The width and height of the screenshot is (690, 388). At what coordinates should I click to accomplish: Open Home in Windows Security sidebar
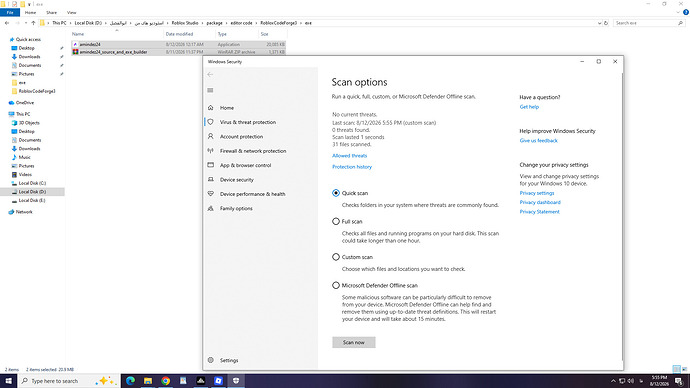click(x=227, y=108)
